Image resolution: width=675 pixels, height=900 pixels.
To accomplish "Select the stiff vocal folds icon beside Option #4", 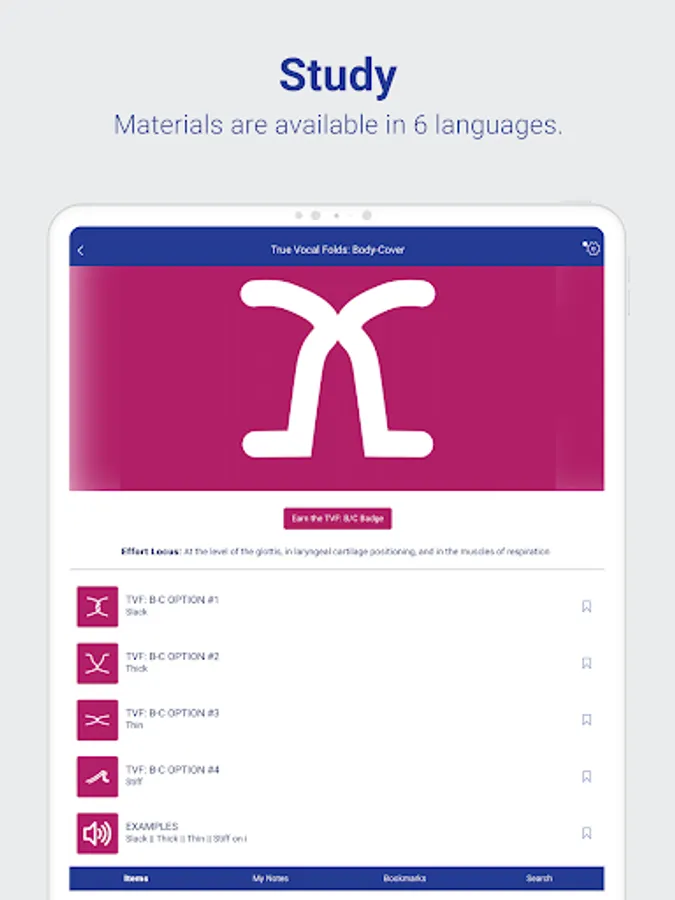I will [x=97, y=776].
